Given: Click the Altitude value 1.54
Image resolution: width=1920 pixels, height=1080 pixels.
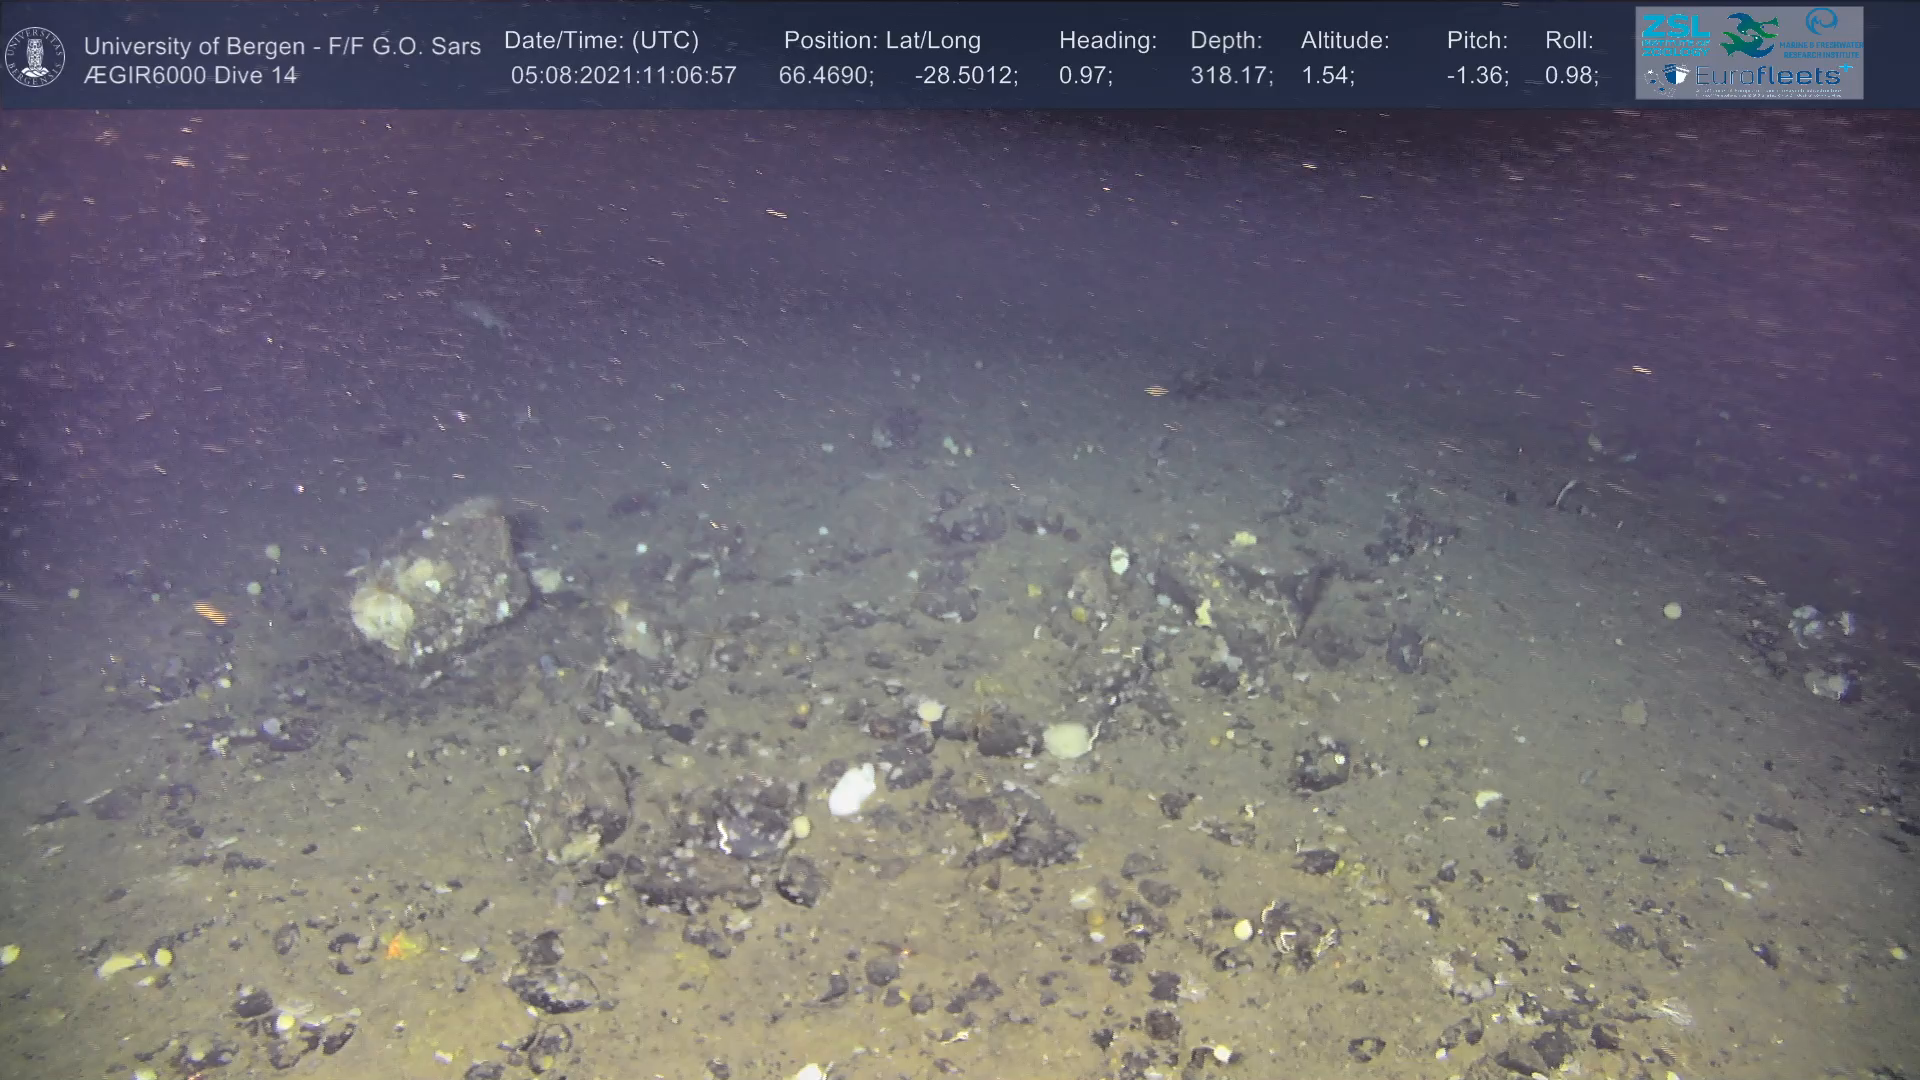Looking at the screenshot, I should click(x=1327, y=76).
